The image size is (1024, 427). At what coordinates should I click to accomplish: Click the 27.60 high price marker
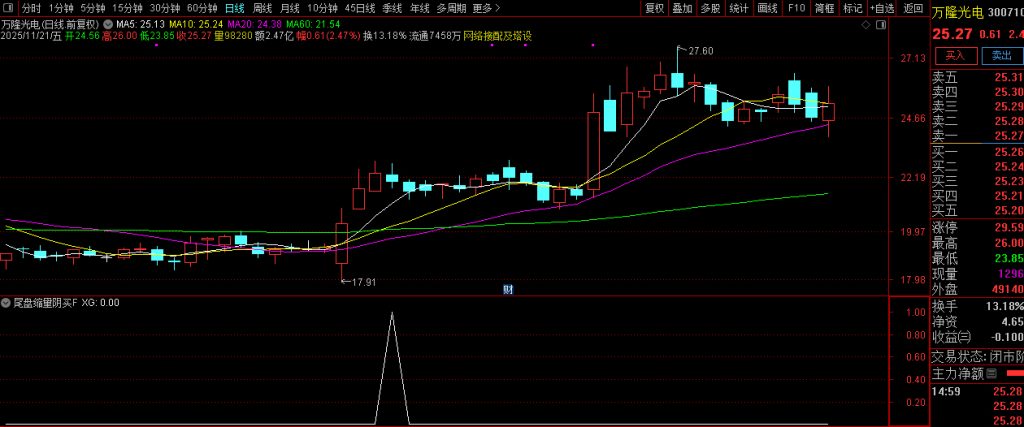tap(700, 50)
